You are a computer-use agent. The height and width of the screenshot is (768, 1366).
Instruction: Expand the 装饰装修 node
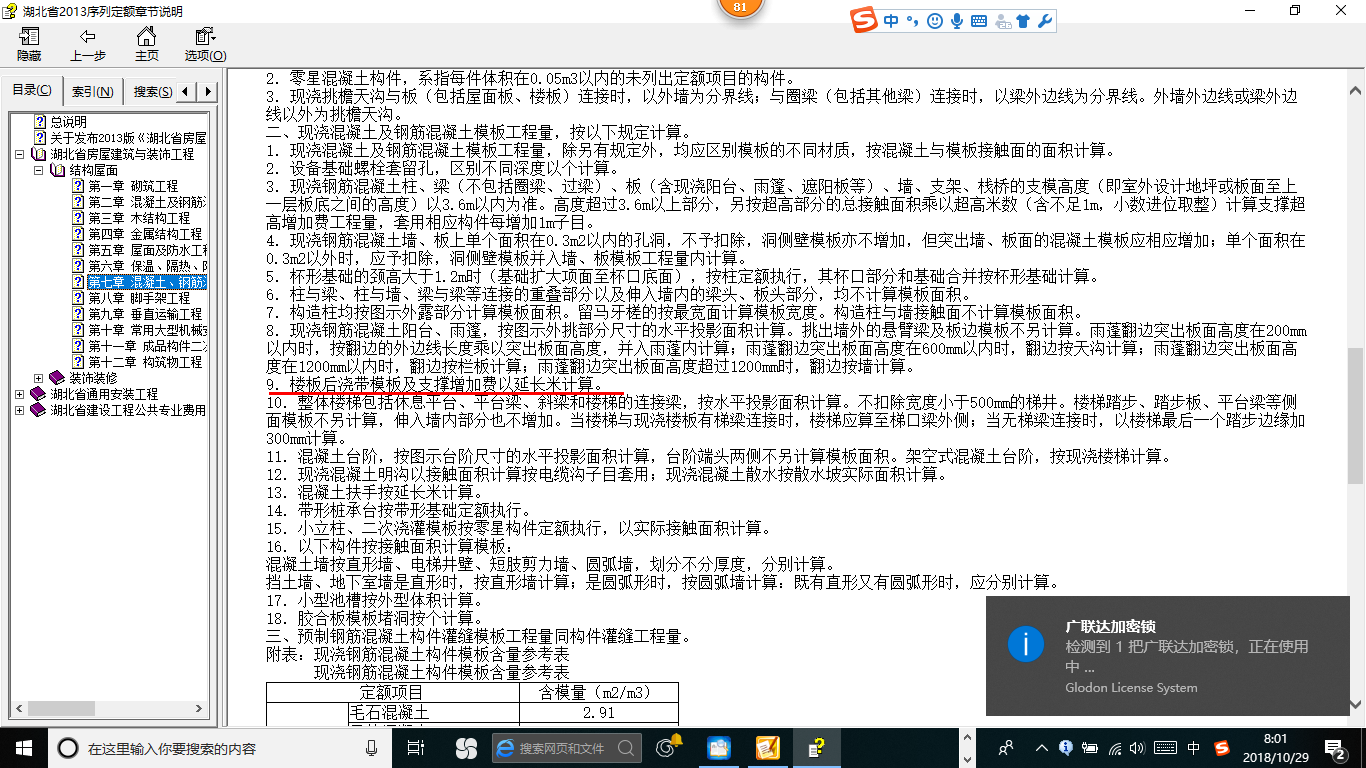click(40, 378)
